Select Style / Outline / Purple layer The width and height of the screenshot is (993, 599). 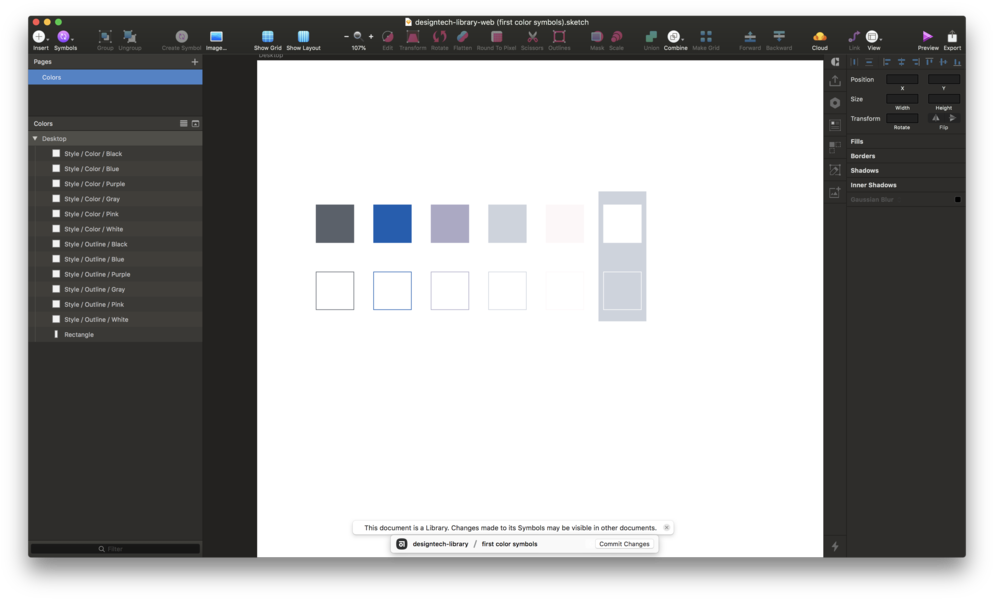coord(97,274)
